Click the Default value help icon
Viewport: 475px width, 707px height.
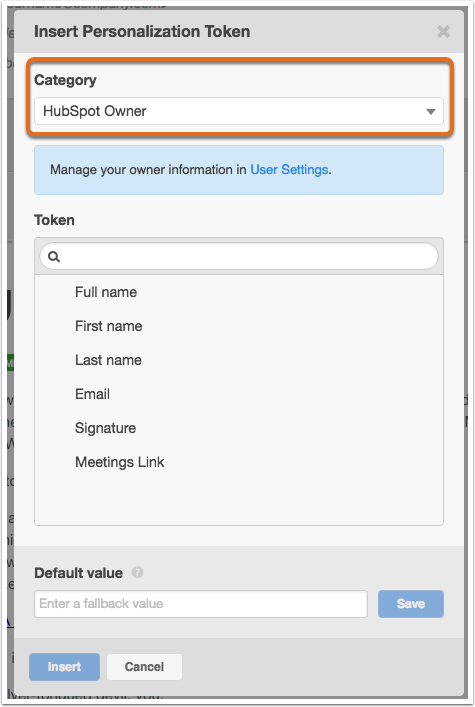[137, 572]
